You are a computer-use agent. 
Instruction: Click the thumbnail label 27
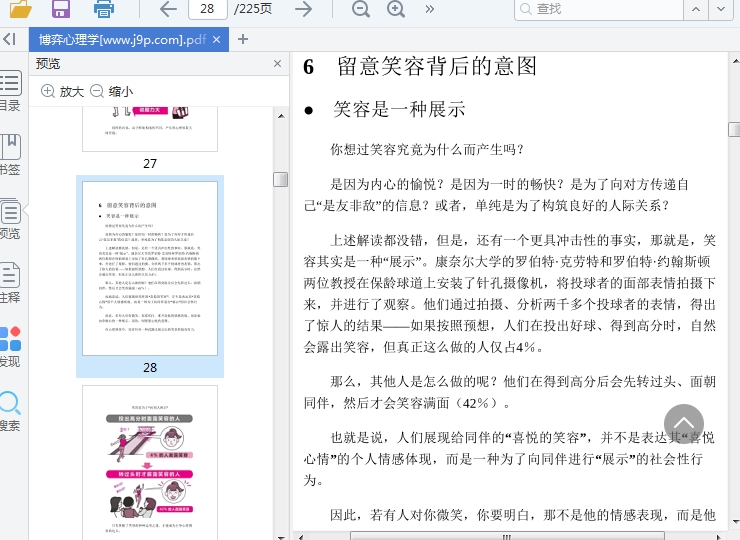tap(150, 164)
